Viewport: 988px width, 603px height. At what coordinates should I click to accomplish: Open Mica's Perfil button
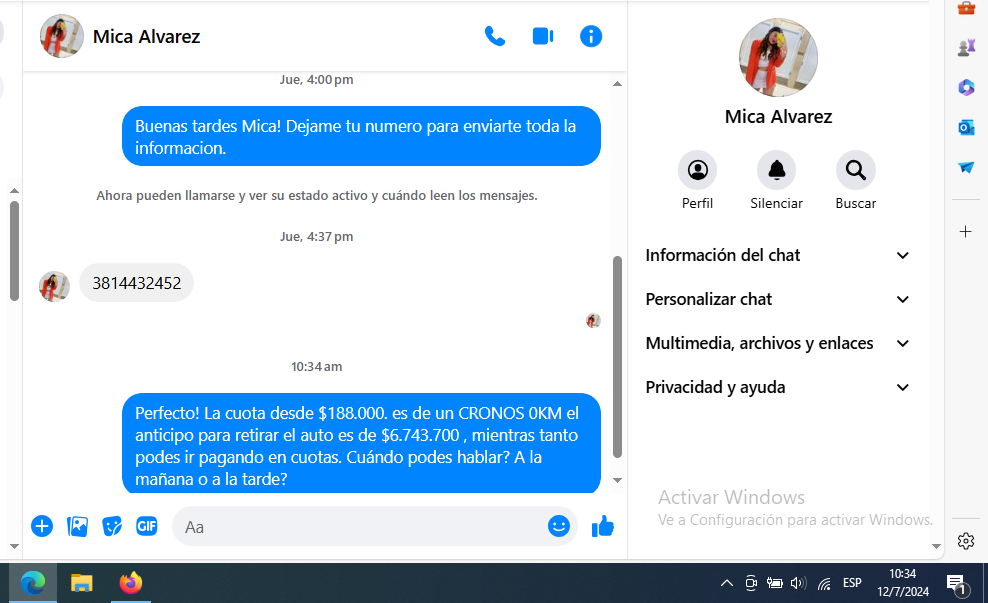(697, 171)
